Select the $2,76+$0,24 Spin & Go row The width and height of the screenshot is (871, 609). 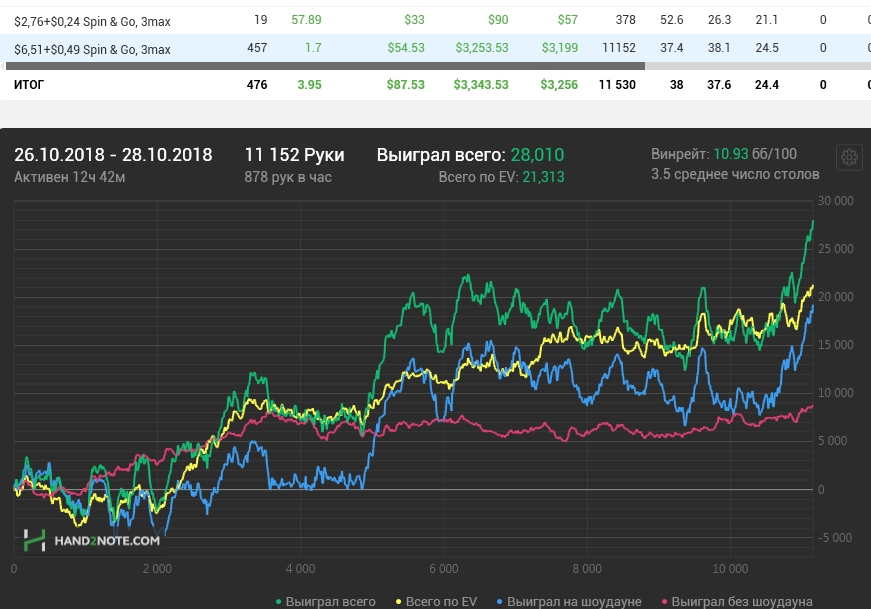tap(92, 19)
